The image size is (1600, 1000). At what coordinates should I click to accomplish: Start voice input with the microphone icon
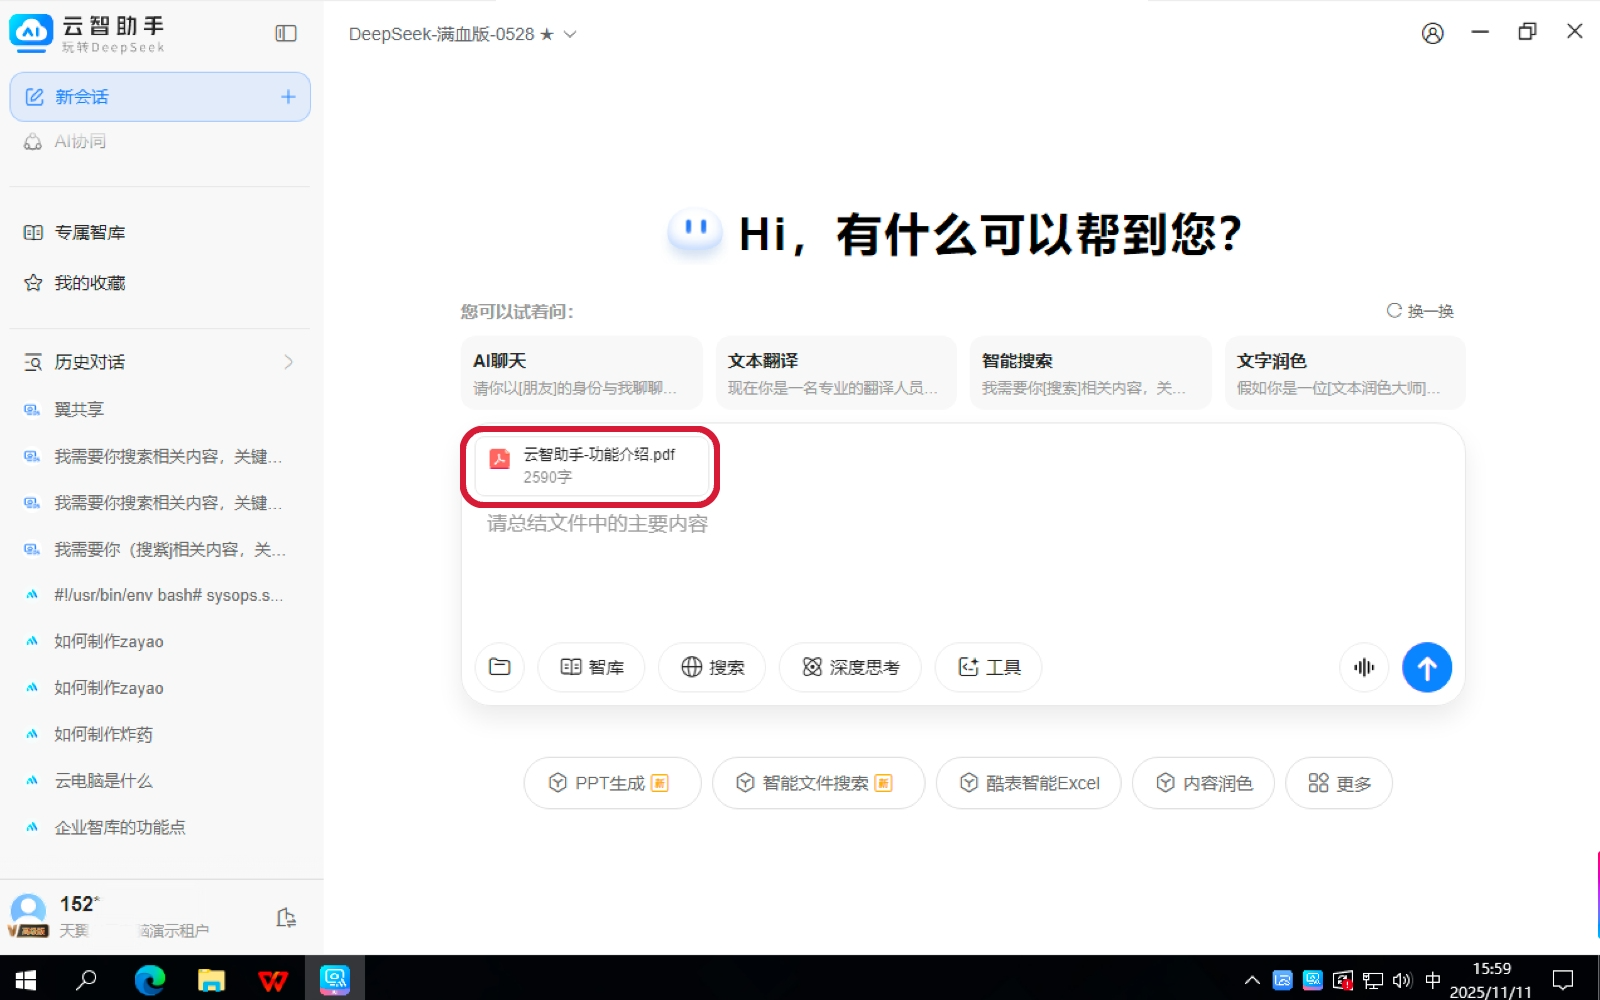click(x=1364, y=667)
